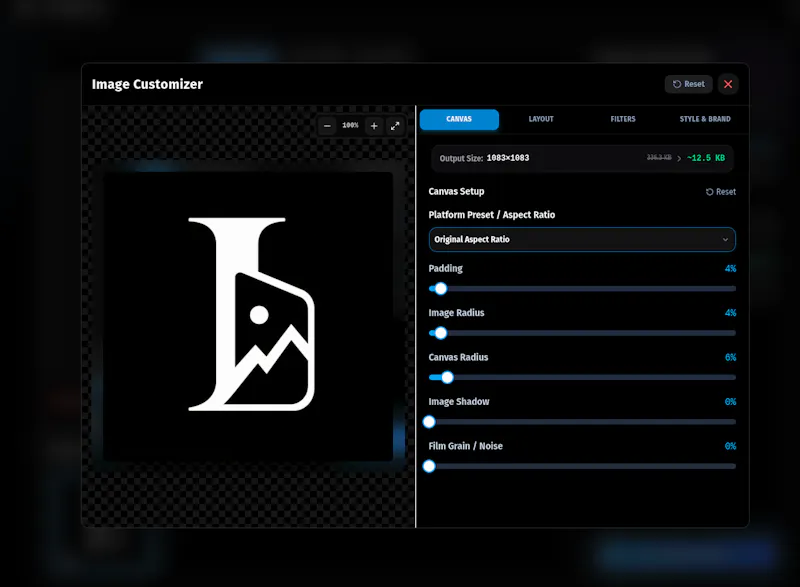Viewport: 800px width, 587px height.
Task: Zoom in the preview with plus icon
Action: point(374,126)
